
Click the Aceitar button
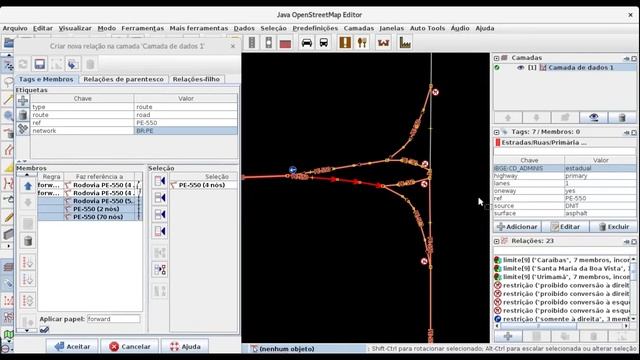coord(72,346)
